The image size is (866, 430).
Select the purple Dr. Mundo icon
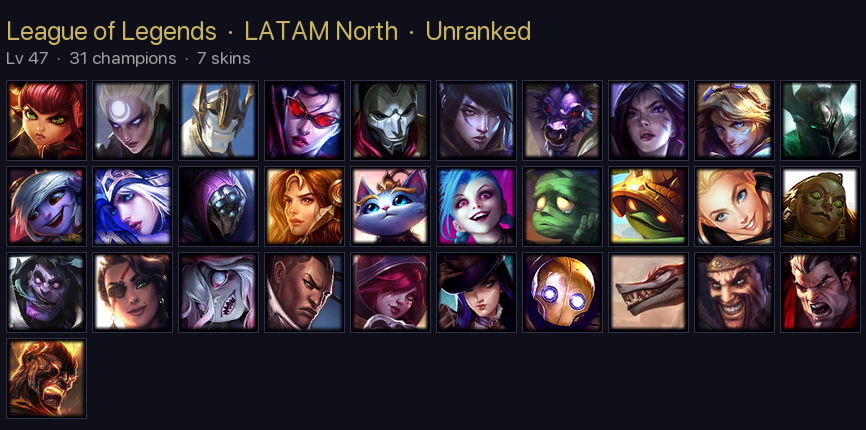pyautogui.click(x=47, y=293)
